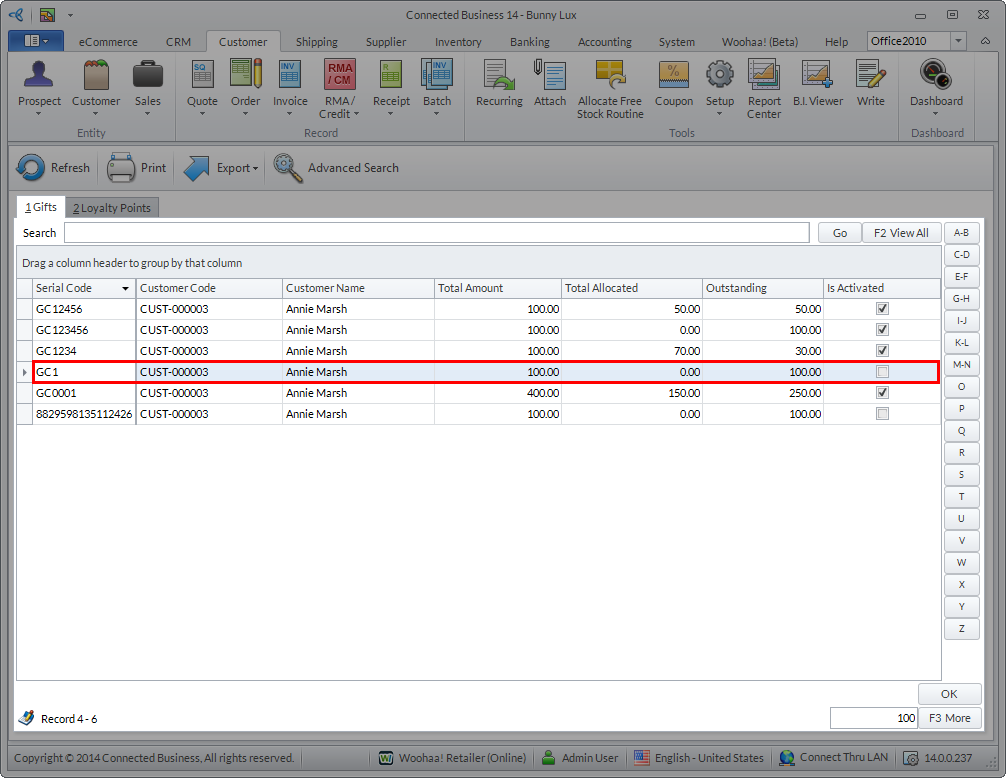Screen dimensions: 1006x778
Task: Switch to the Inventory ribbon tab
Action: pyautogui.click(x=458, y=42)
